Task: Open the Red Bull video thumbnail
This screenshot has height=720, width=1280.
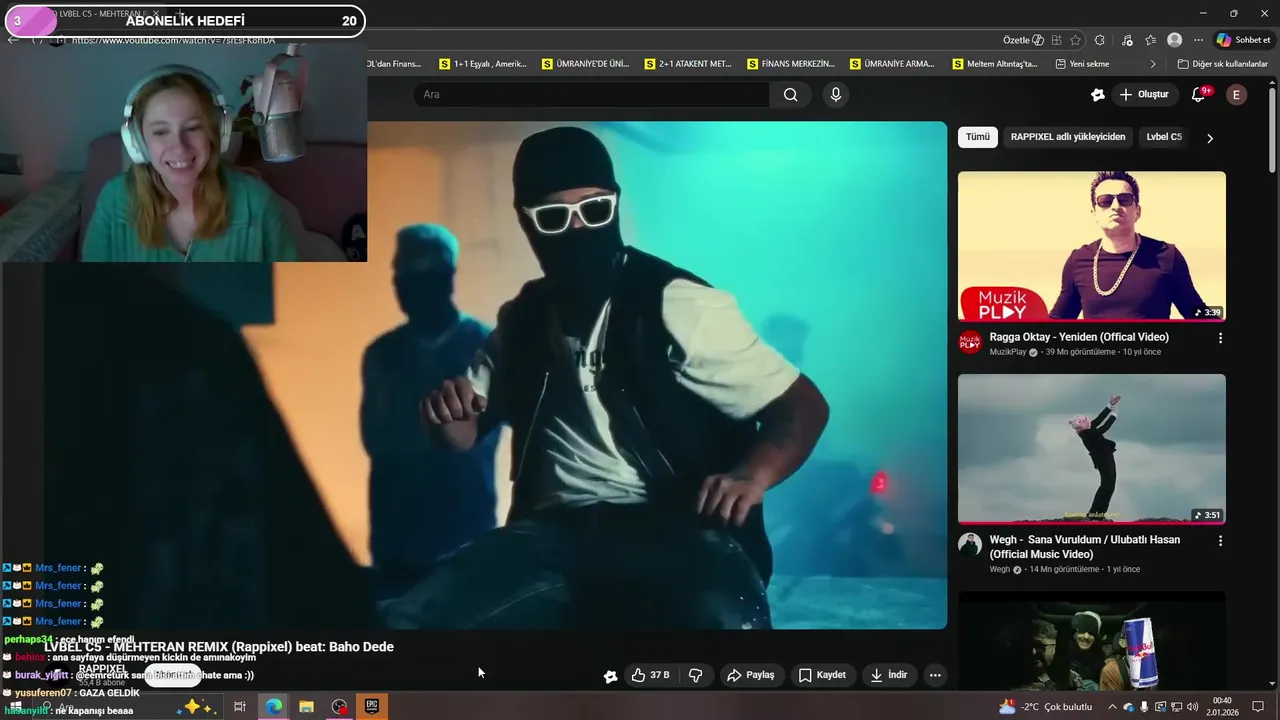Action: 1092,641
